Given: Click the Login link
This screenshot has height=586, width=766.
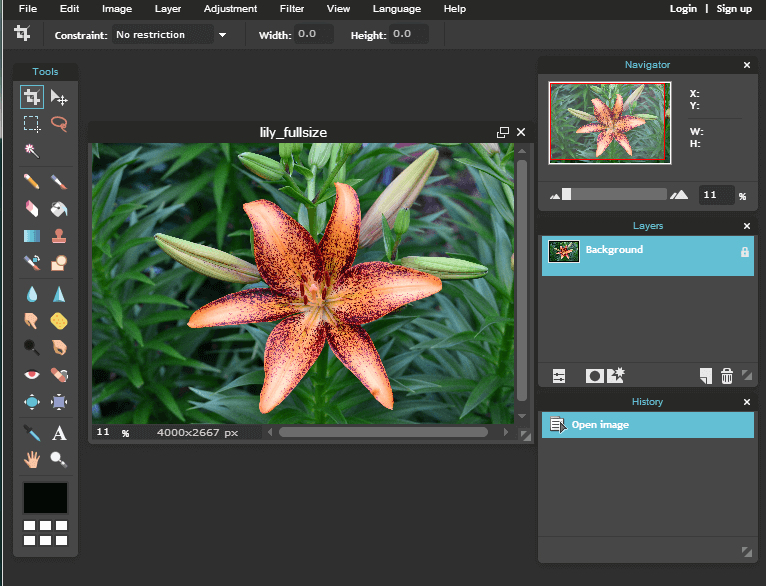Looking at the screenshot, I should (683, 9).
